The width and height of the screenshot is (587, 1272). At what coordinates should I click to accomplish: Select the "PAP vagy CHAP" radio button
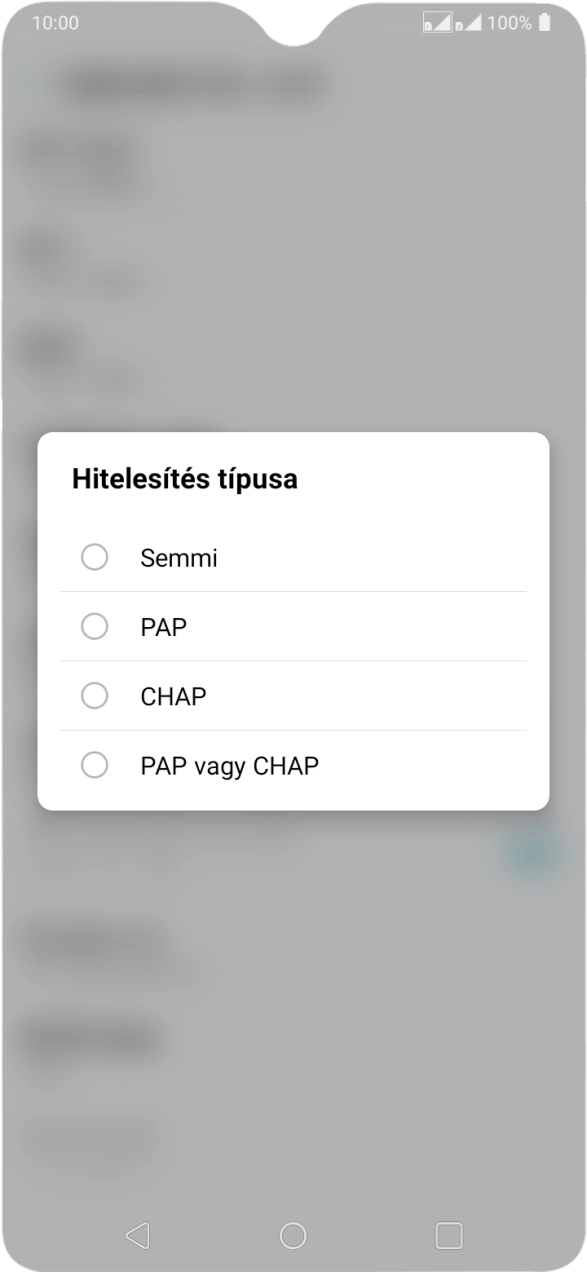(95, 766)
